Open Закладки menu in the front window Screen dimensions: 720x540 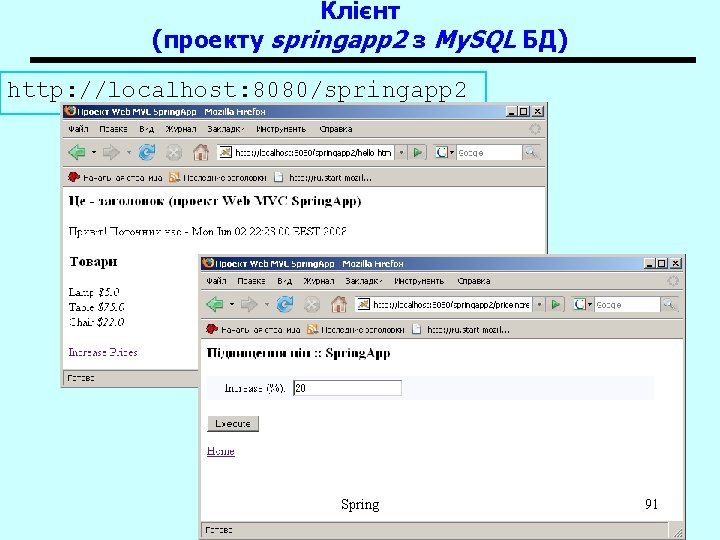coord(364,281)
